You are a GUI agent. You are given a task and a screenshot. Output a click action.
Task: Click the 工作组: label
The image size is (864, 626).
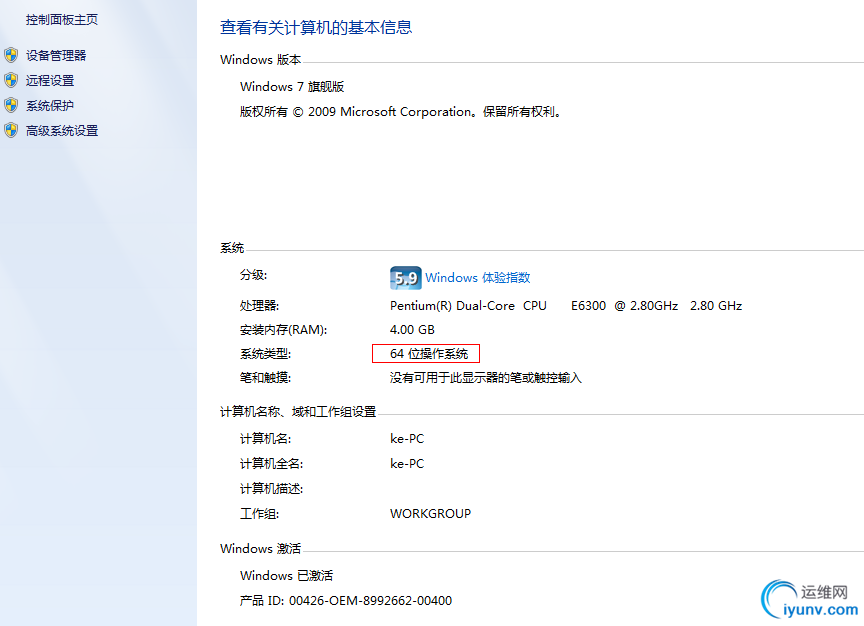click(x=260, y=514)
